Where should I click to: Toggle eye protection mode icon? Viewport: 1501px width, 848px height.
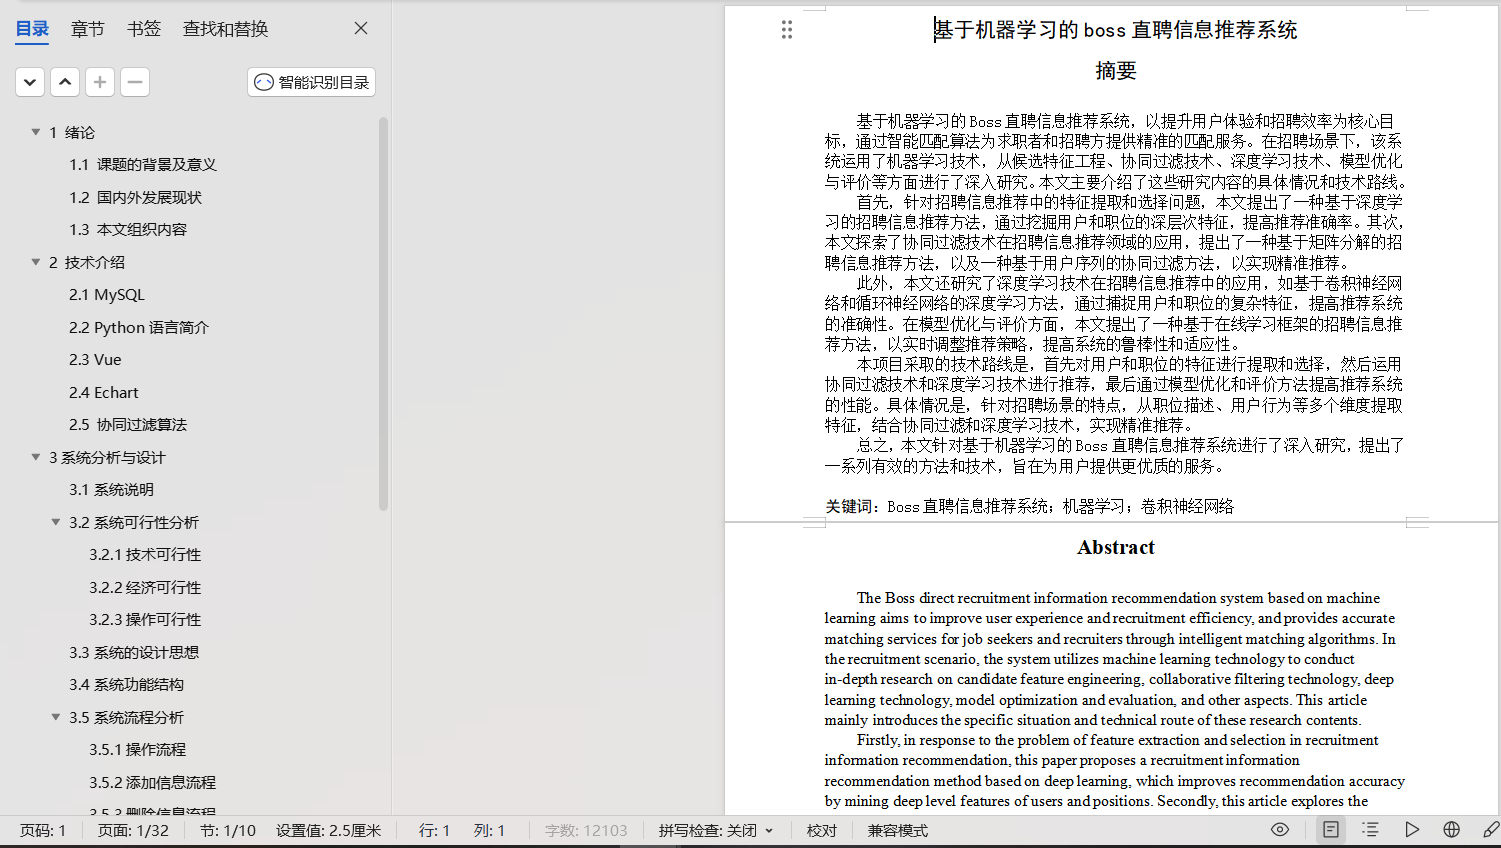point(1280,830)
